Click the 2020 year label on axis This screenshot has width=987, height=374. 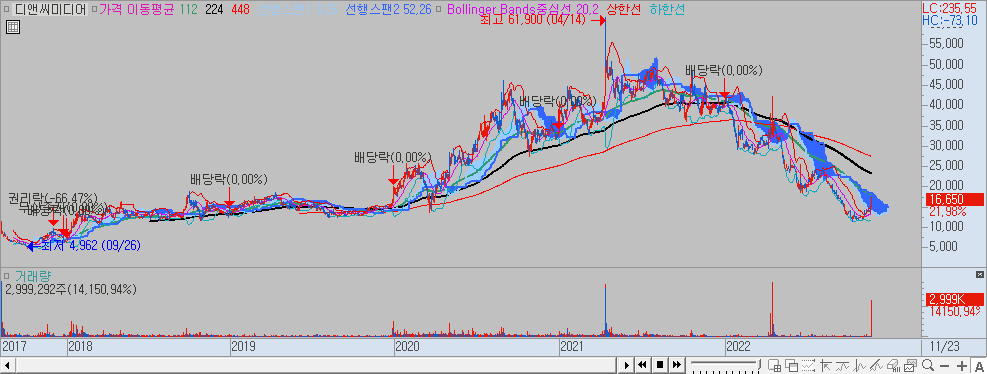point(407,346)
